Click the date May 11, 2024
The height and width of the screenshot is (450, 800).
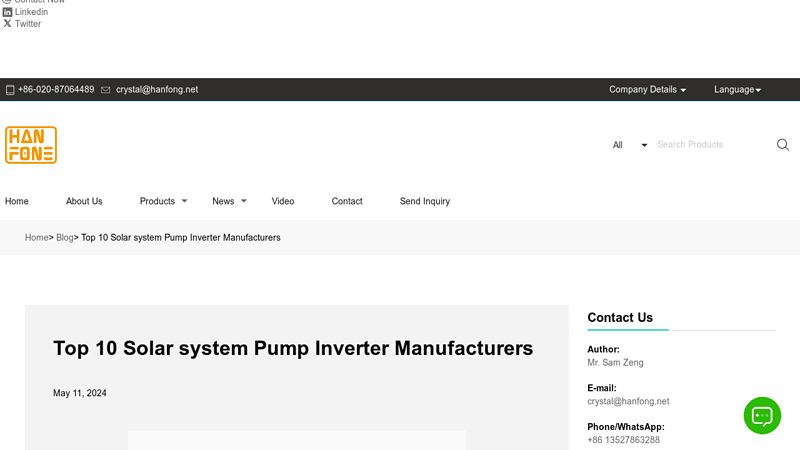tap(80, 393)
